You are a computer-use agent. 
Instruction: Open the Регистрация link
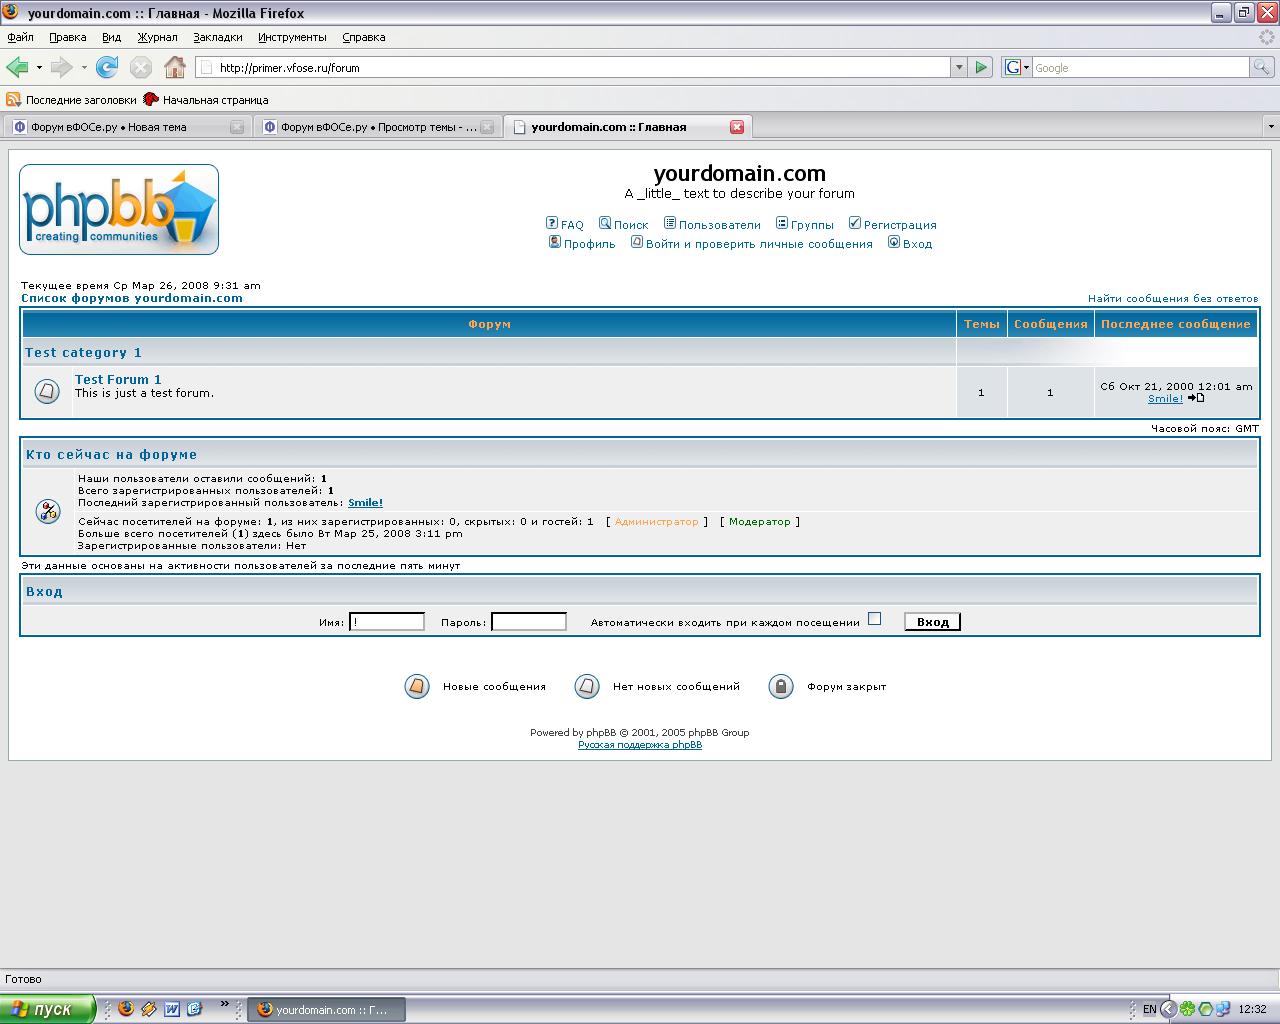[899, 225]
